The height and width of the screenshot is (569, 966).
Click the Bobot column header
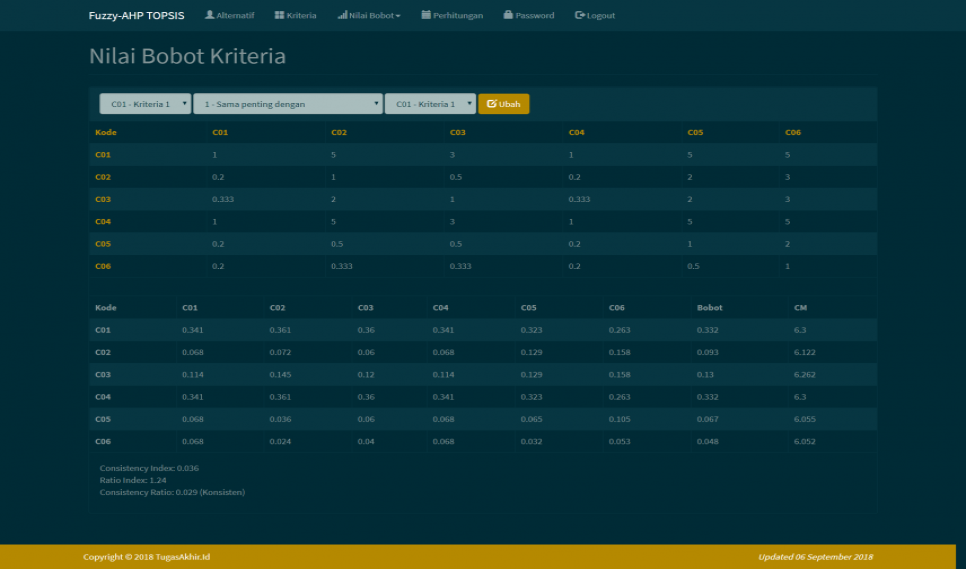[x=710, y=308]
